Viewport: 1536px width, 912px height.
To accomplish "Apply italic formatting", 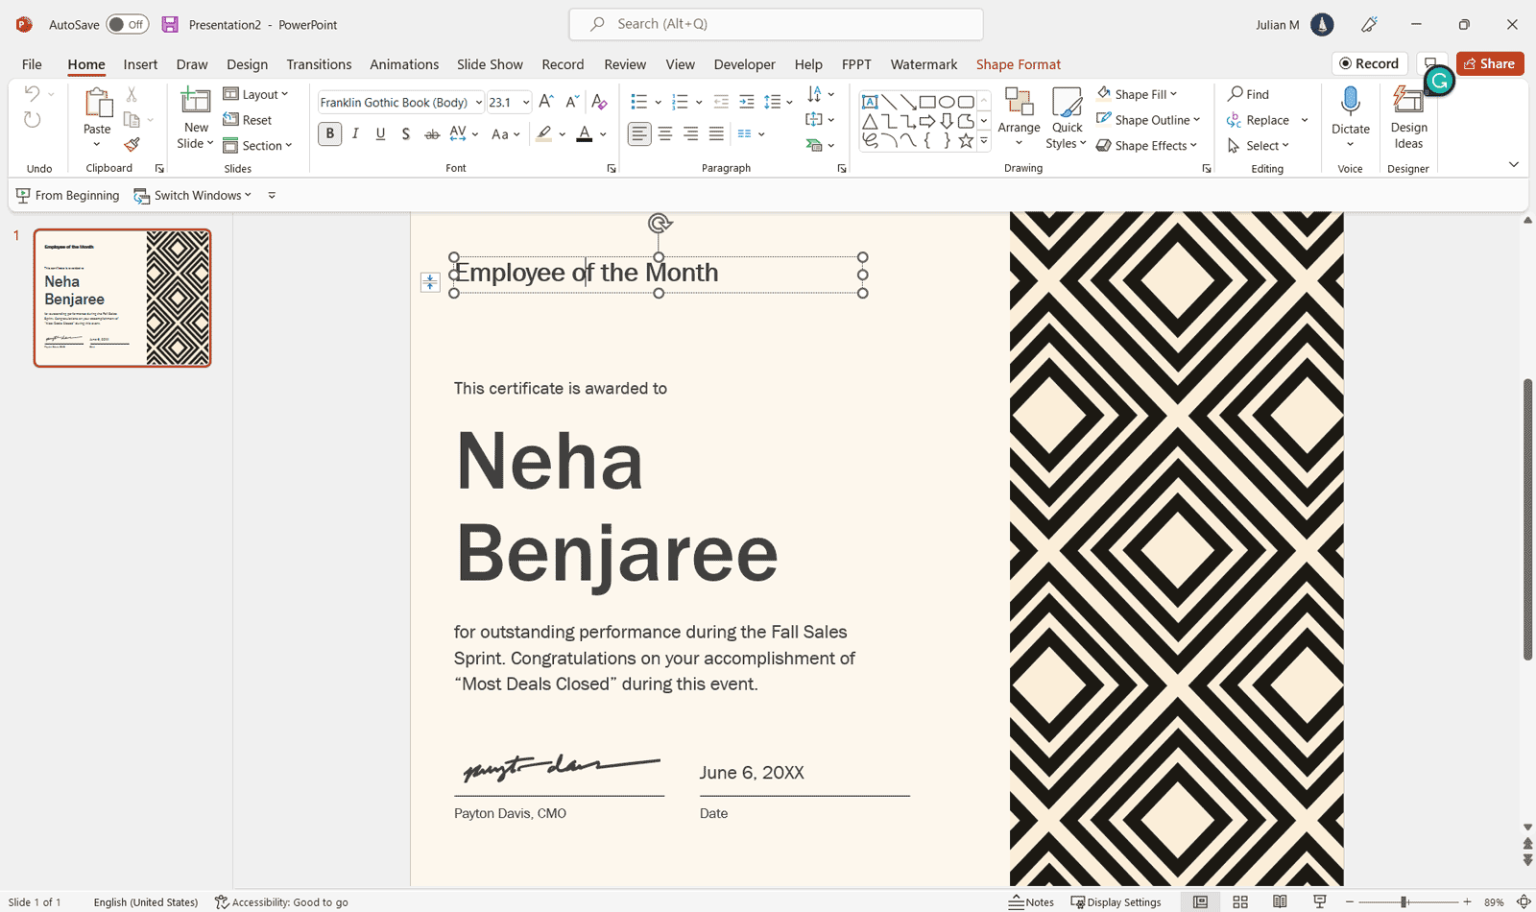I will [354, 133].
